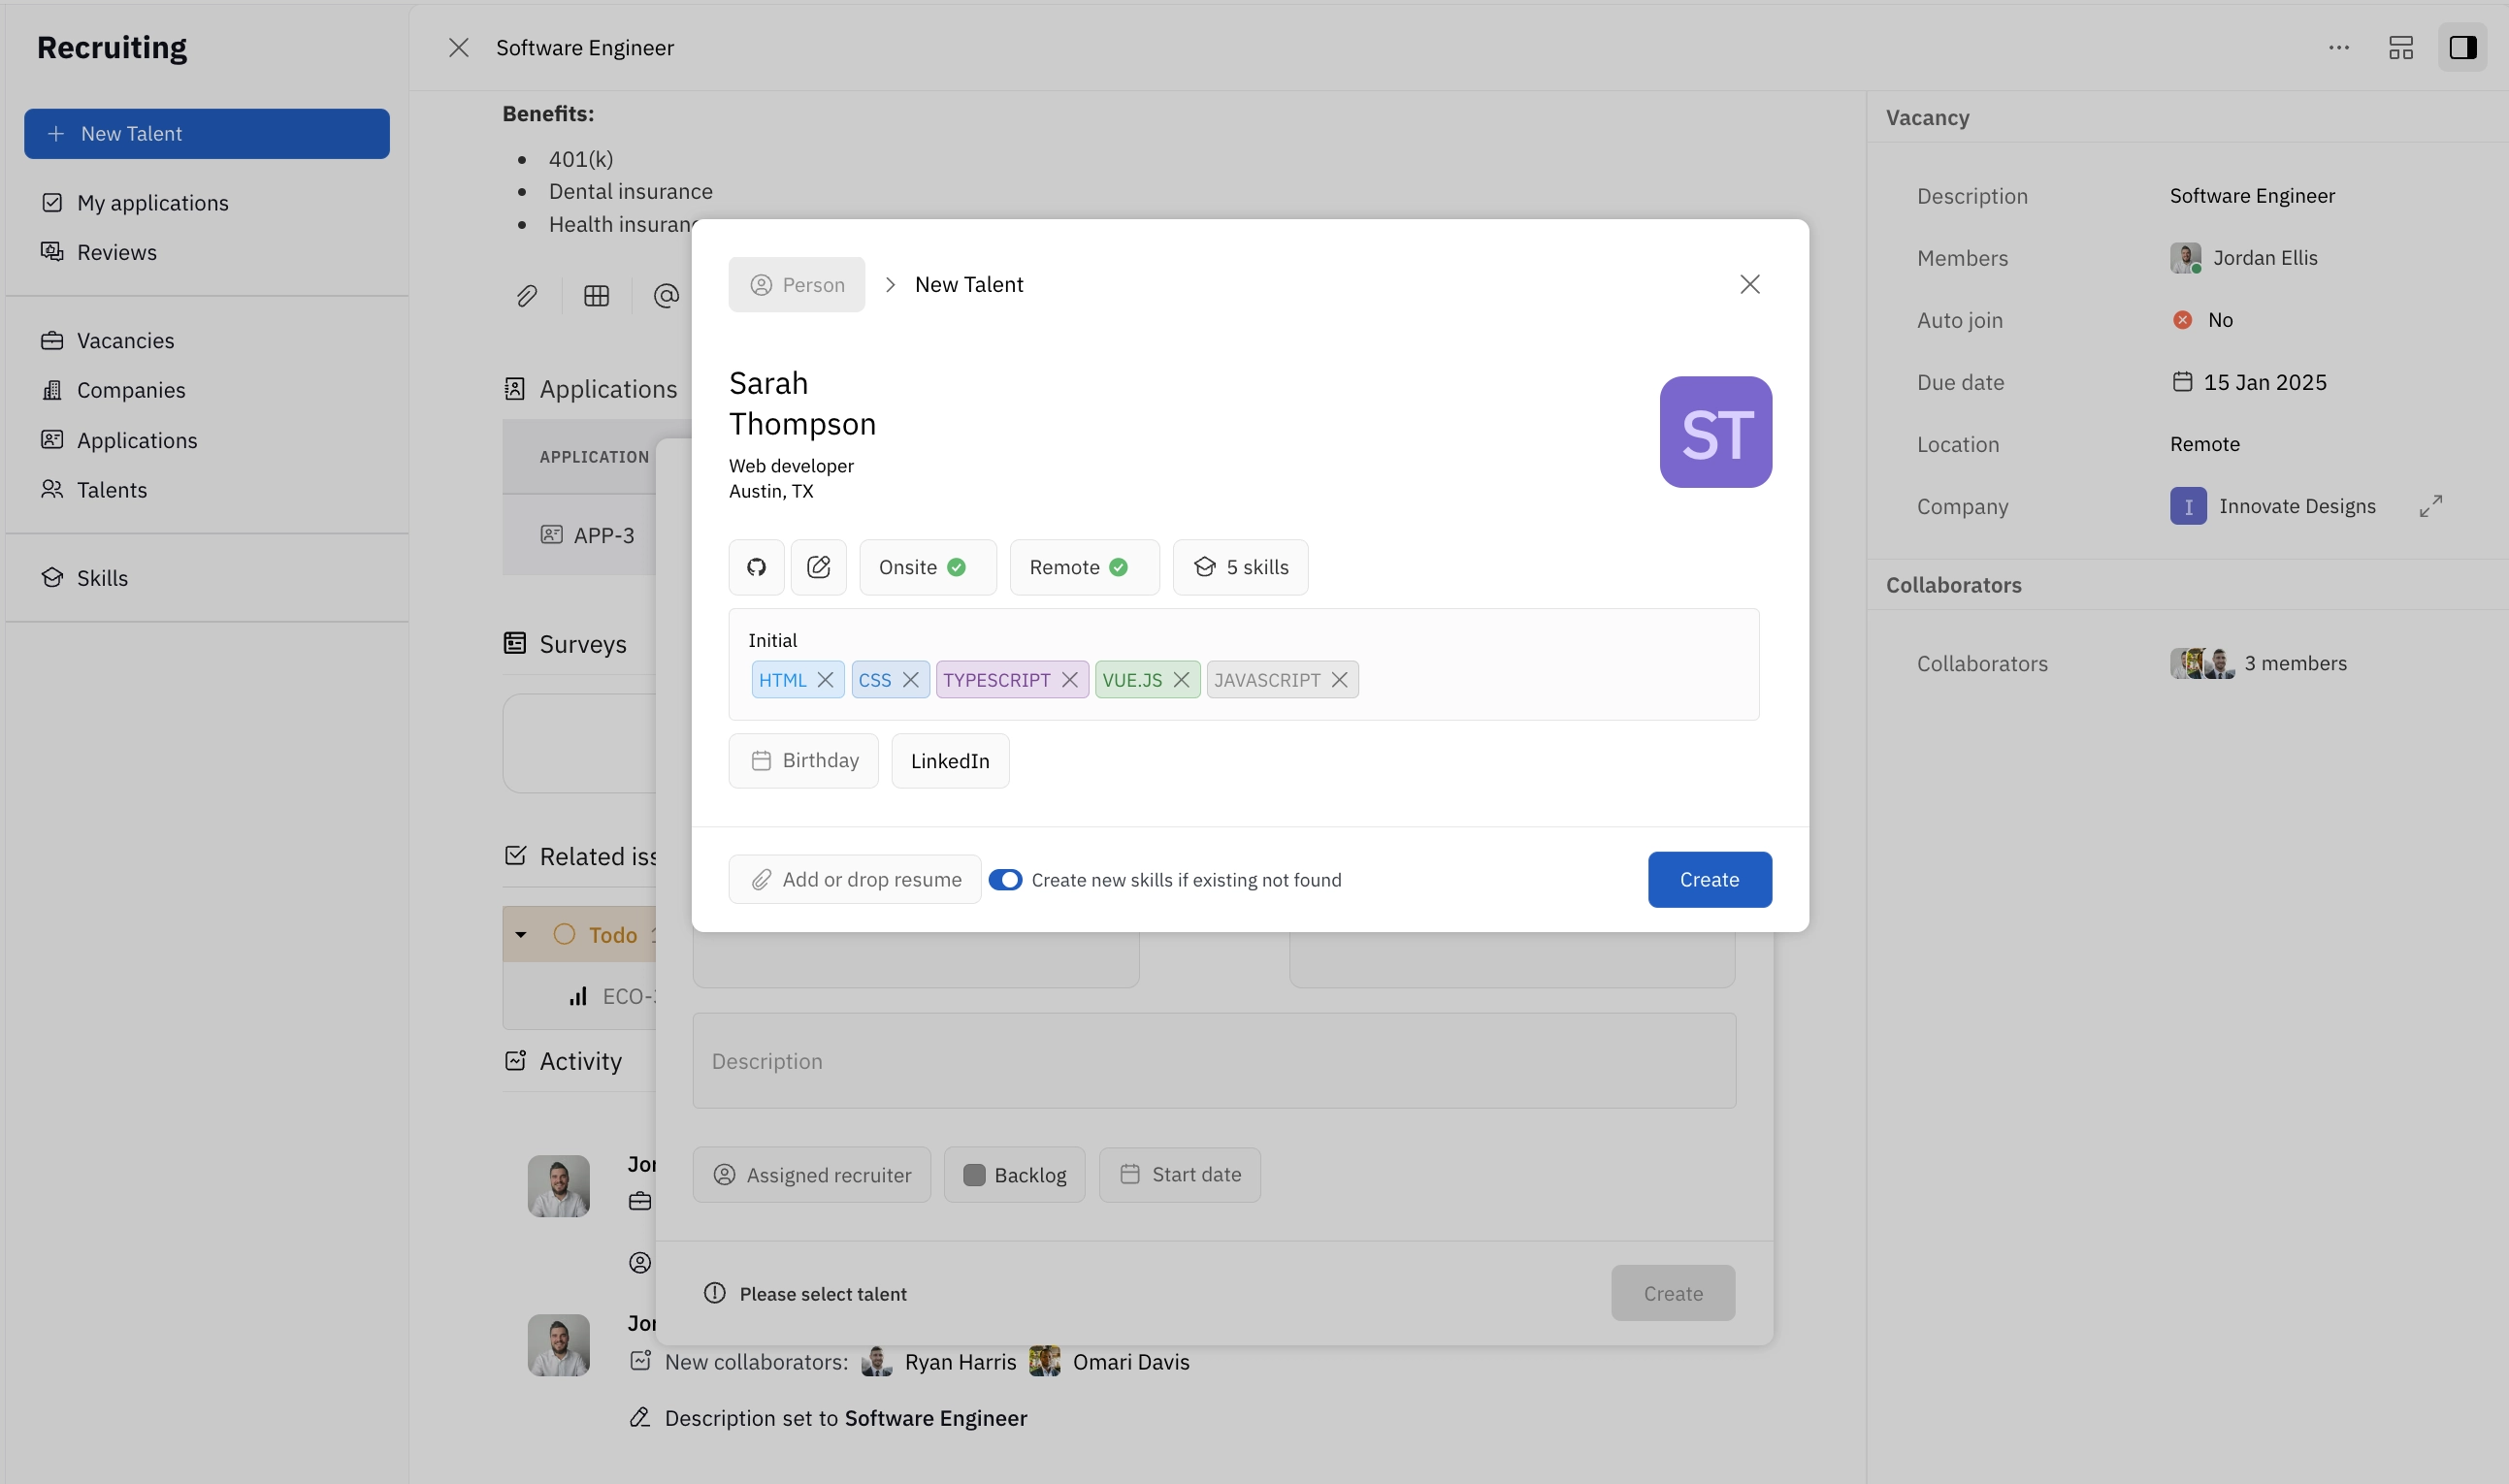Remove the VUE.JS skill tag
2509x1484 pixels.
coord(1181,680)
